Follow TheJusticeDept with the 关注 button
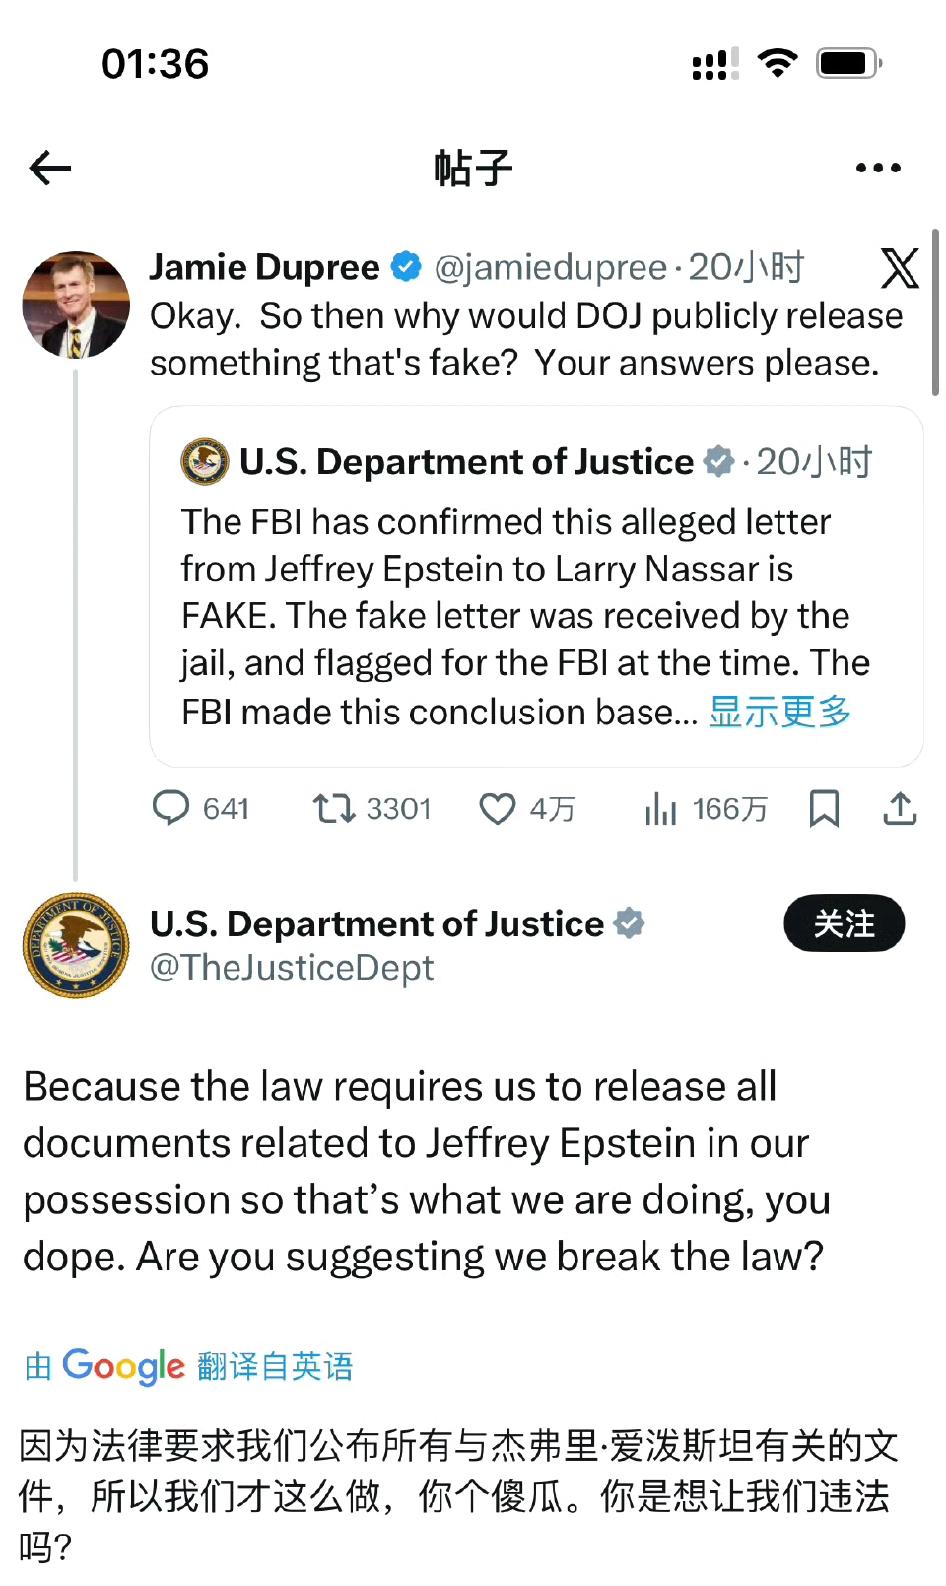The height and width of the screenshot is (1586, 946). [844, 924]
